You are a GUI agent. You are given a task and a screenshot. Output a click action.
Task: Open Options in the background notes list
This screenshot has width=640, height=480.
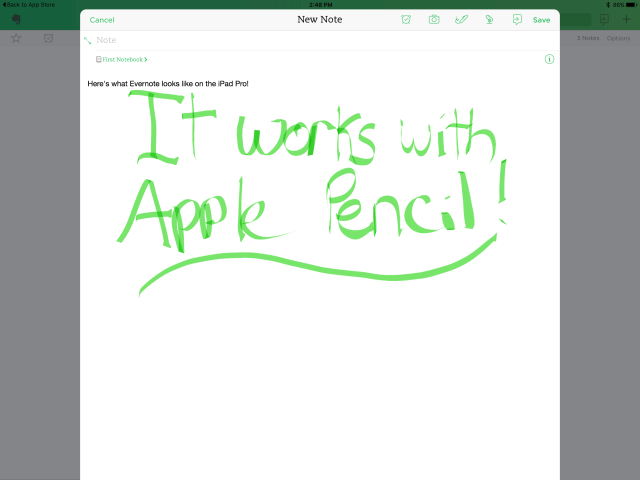618,38
